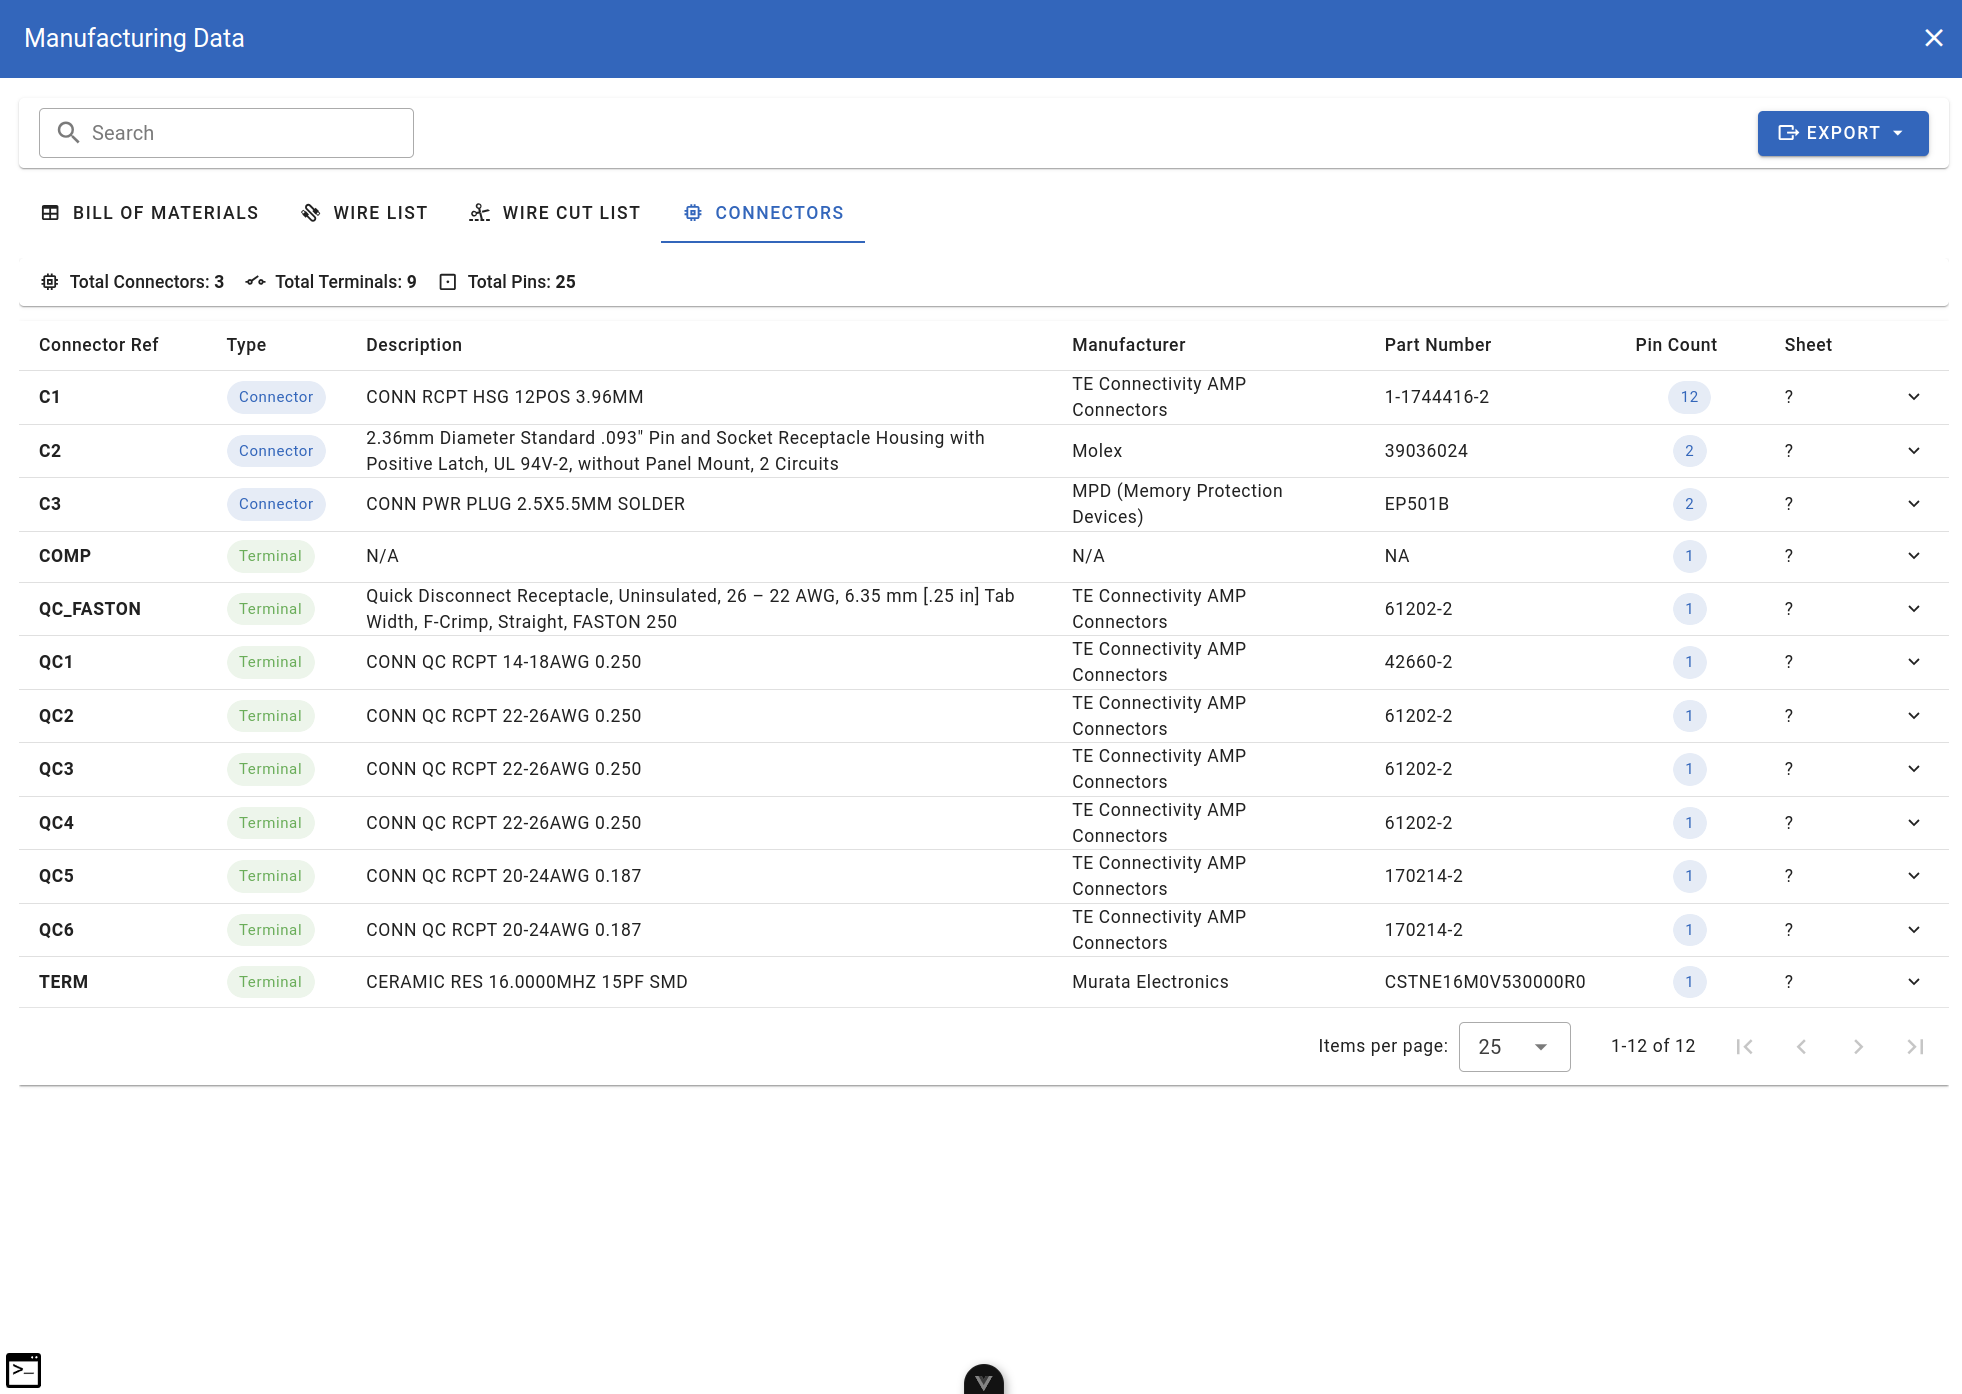Close the Manufacturing Data dialog
This screenshot has height=1394, width=1962.
[x=1933, y=38]
